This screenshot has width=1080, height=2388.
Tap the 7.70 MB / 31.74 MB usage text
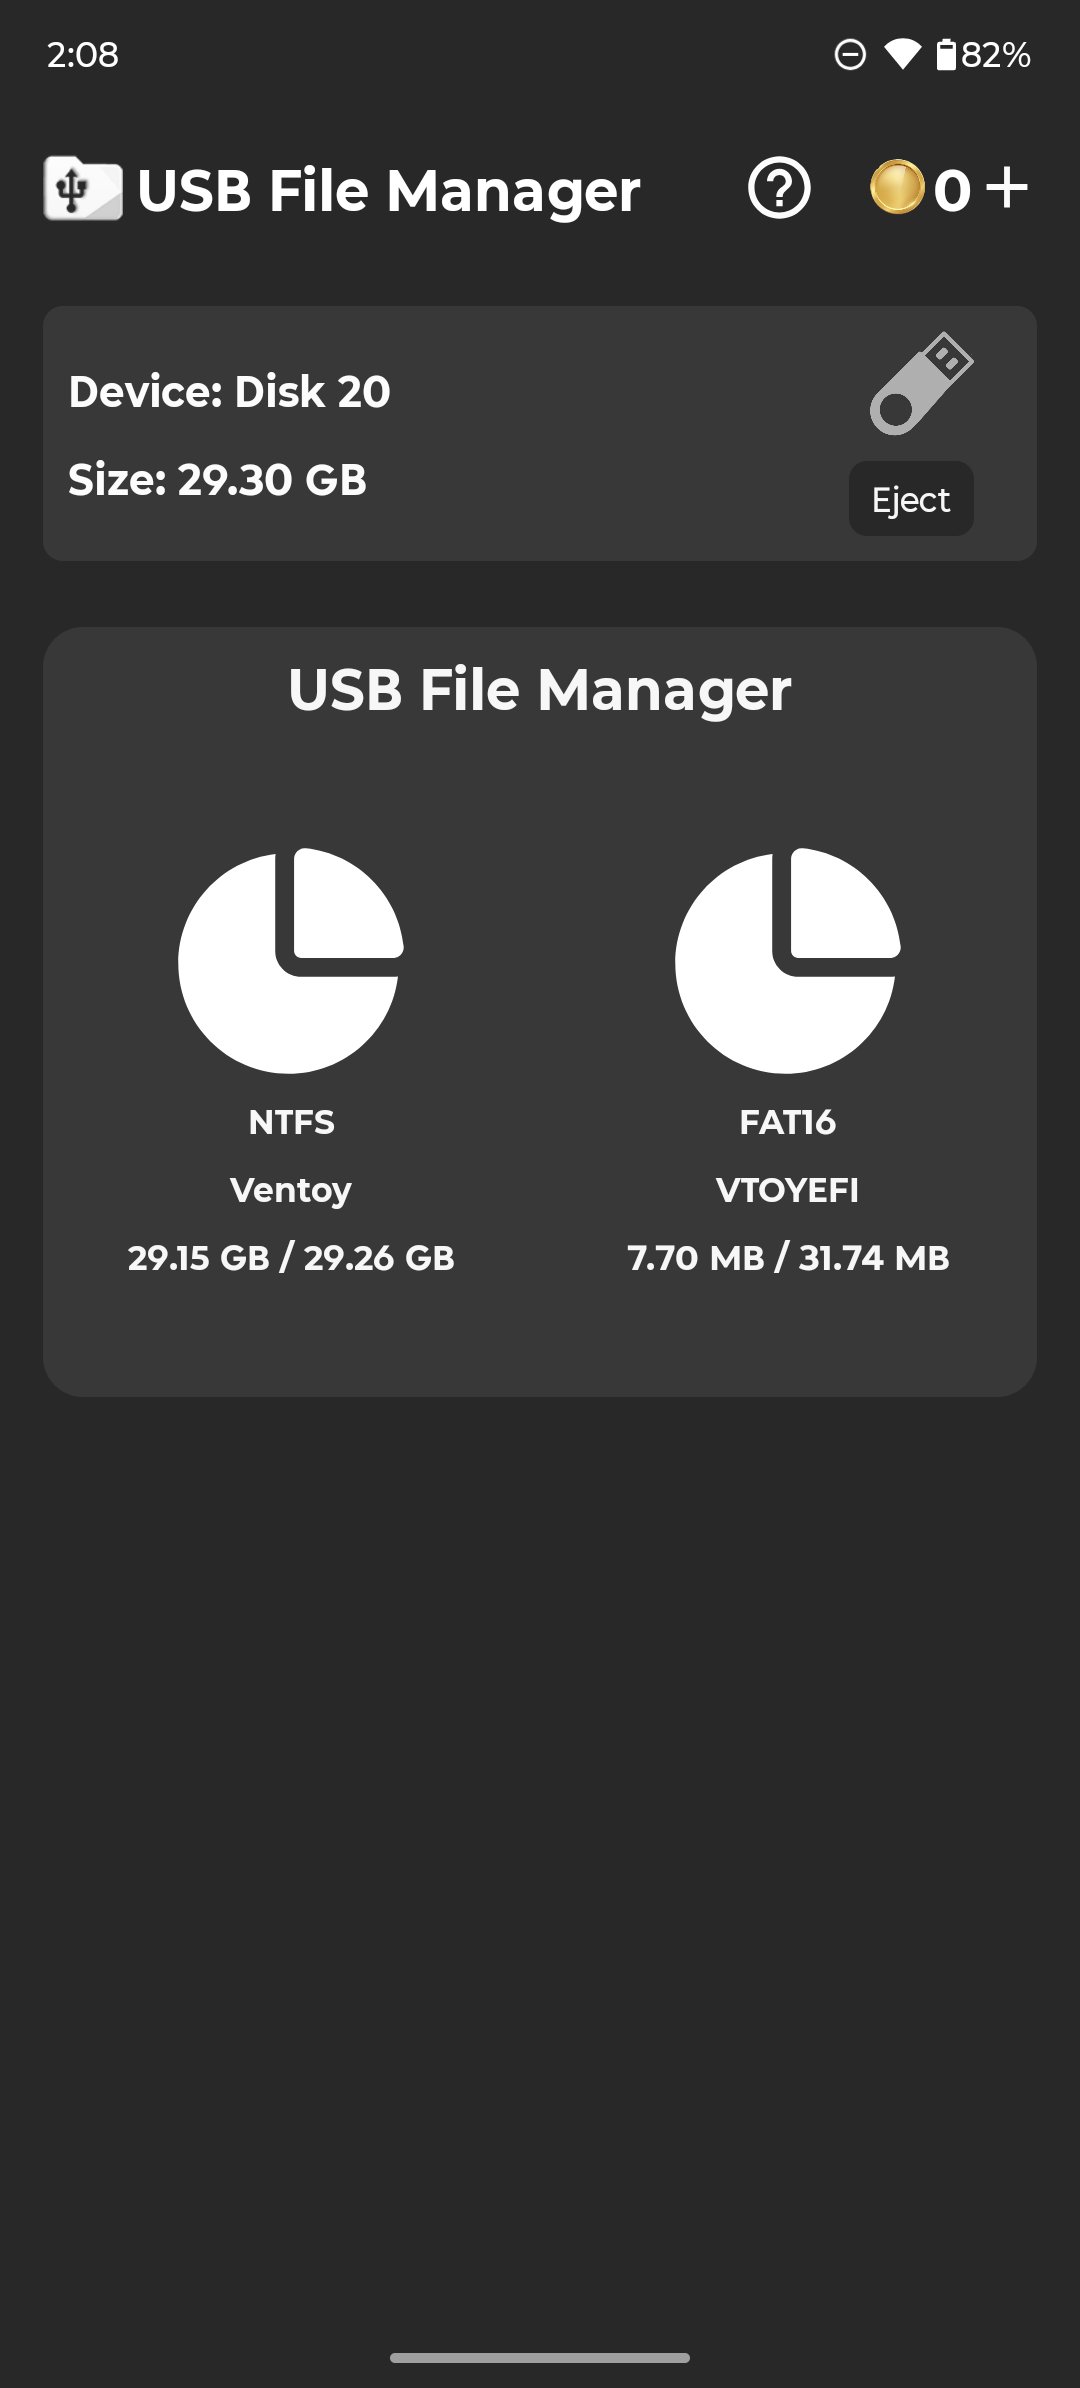[x=788, y=1257]
